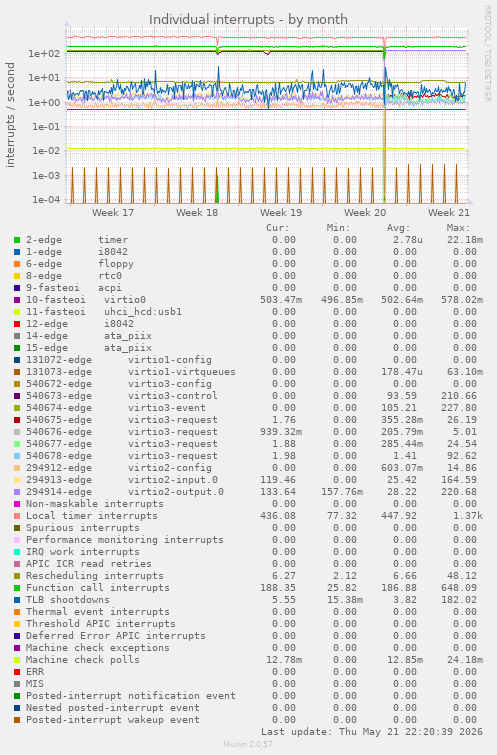Click the purple 10-fasteoi virtio0 legend swatch
The image size is (497, 755).
(x=17, y=300)
